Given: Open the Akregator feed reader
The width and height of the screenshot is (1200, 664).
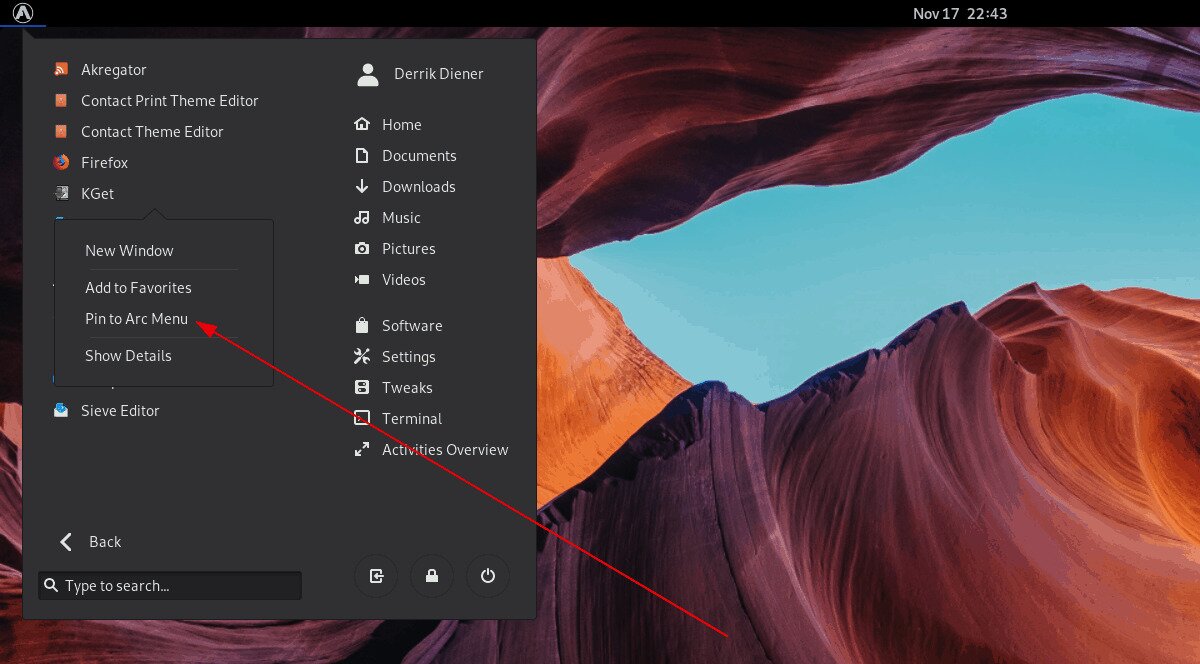Looking at the screenshot, I should point(113,69).
